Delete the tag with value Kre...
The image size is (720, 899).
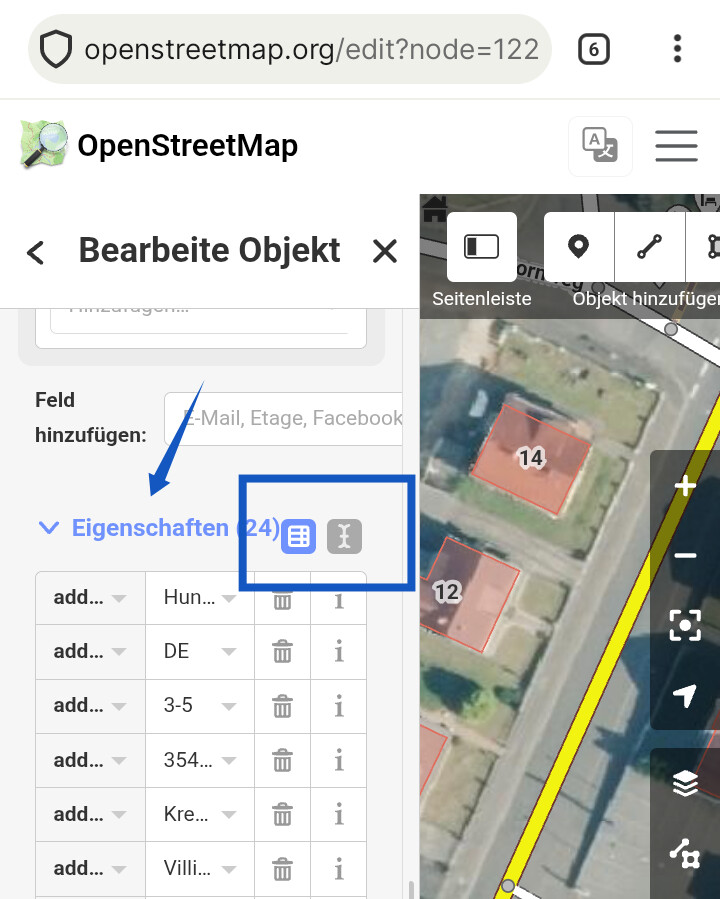pos(282,815)
